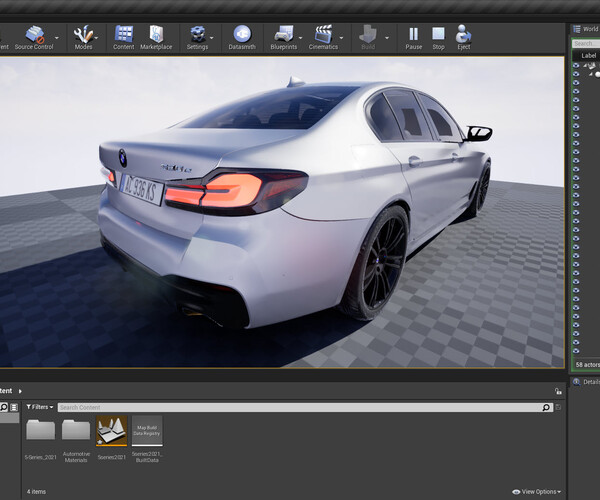The height and width of the screenshot is (500, 600).
Task: Open the Source Control toolbar button
Action: (x=34, y=37)
